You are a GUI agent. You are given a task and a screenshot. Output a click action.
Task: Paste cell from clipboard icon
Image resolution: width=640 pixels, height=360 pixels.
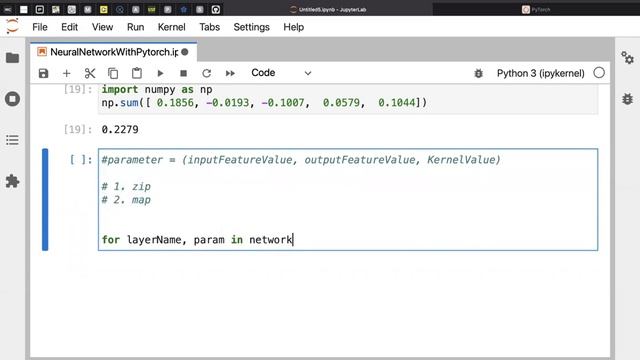[x=137, y=73]
